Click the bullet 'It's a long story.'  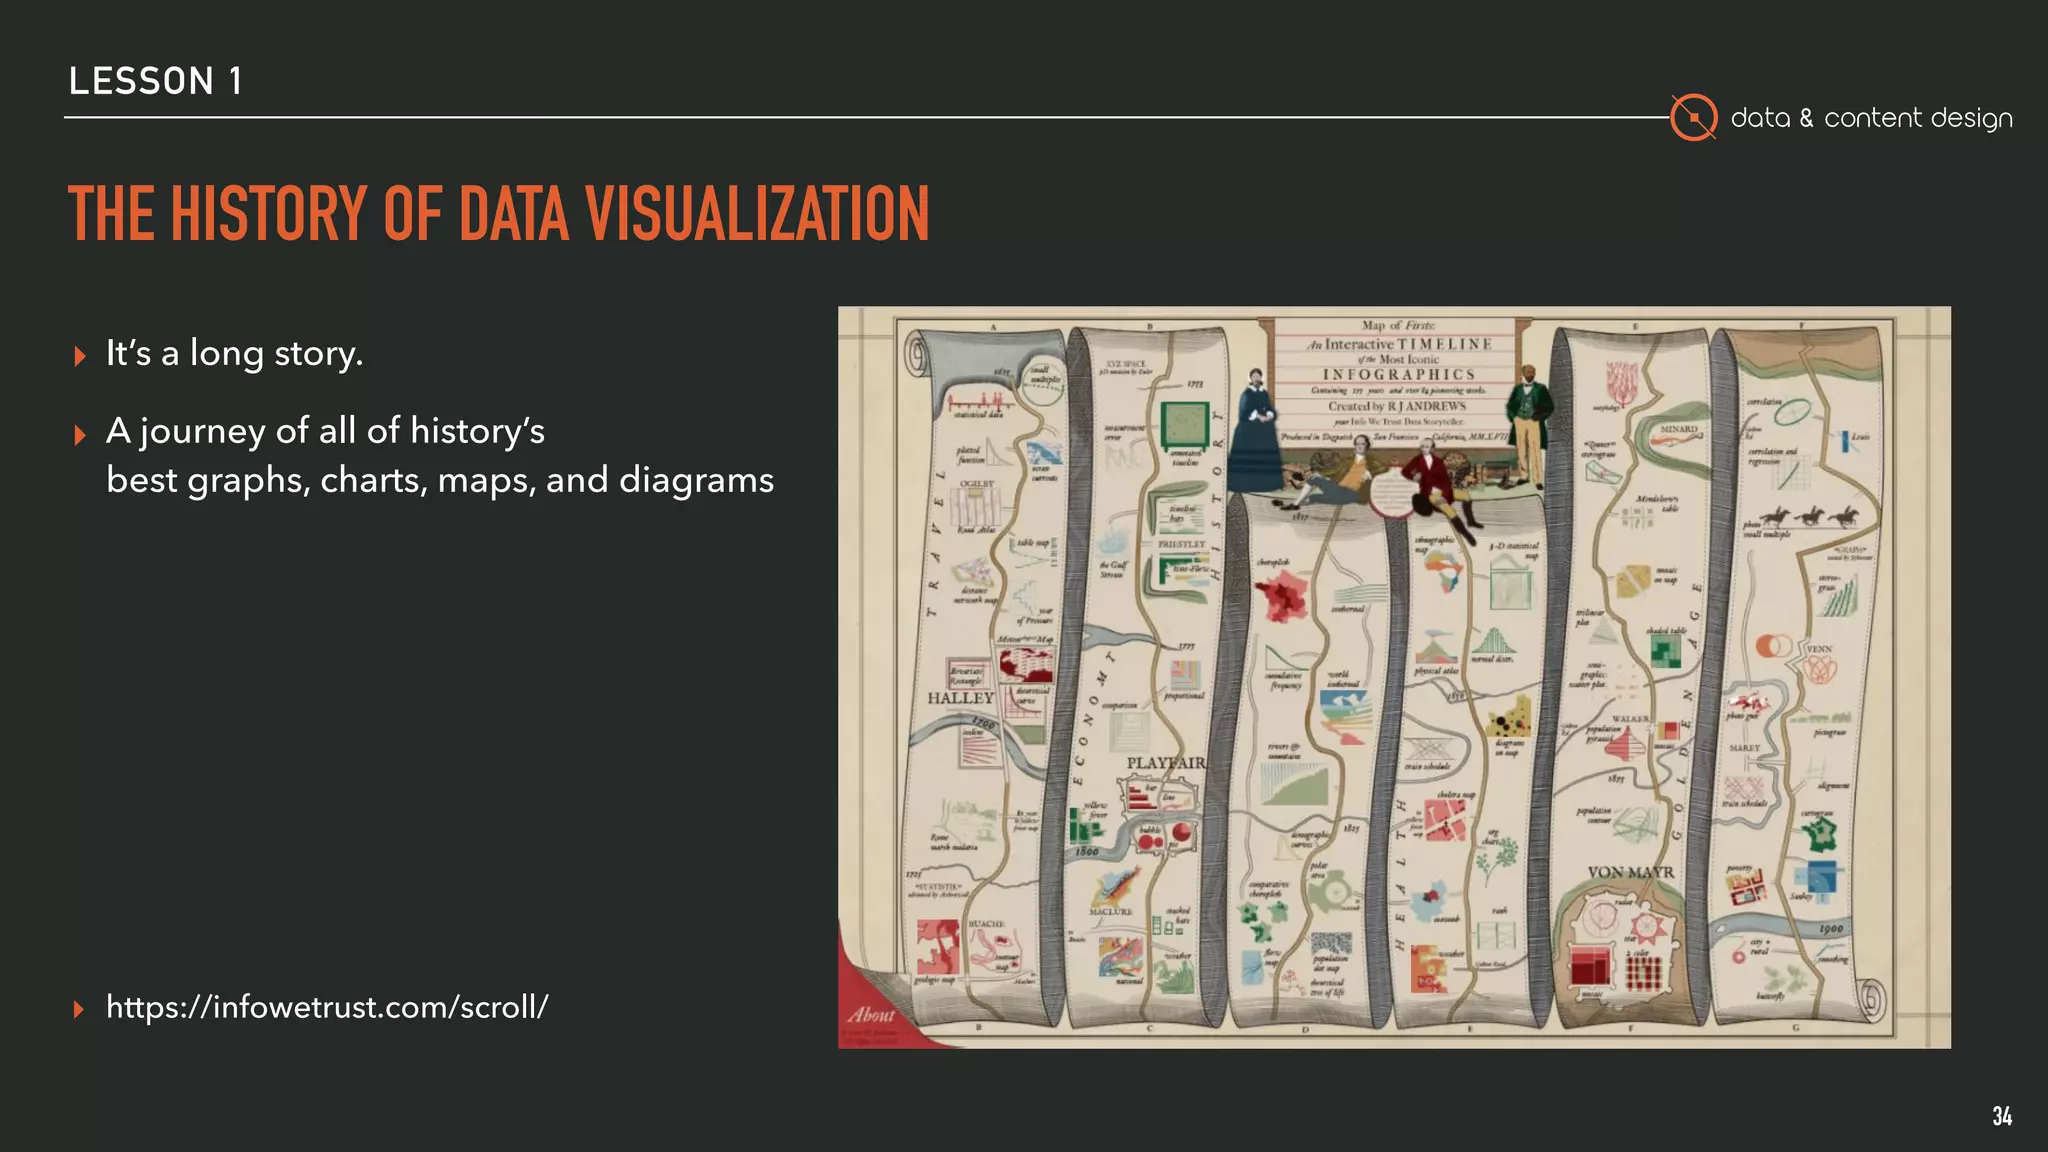(234, 353)
